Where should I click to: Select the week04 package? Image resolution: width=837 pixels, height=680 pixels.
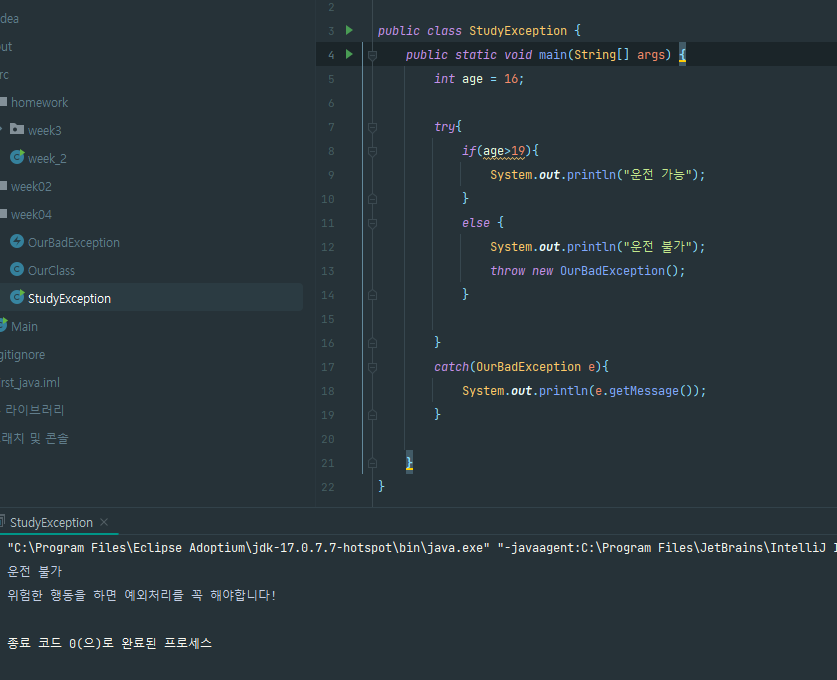coord(31,215)
